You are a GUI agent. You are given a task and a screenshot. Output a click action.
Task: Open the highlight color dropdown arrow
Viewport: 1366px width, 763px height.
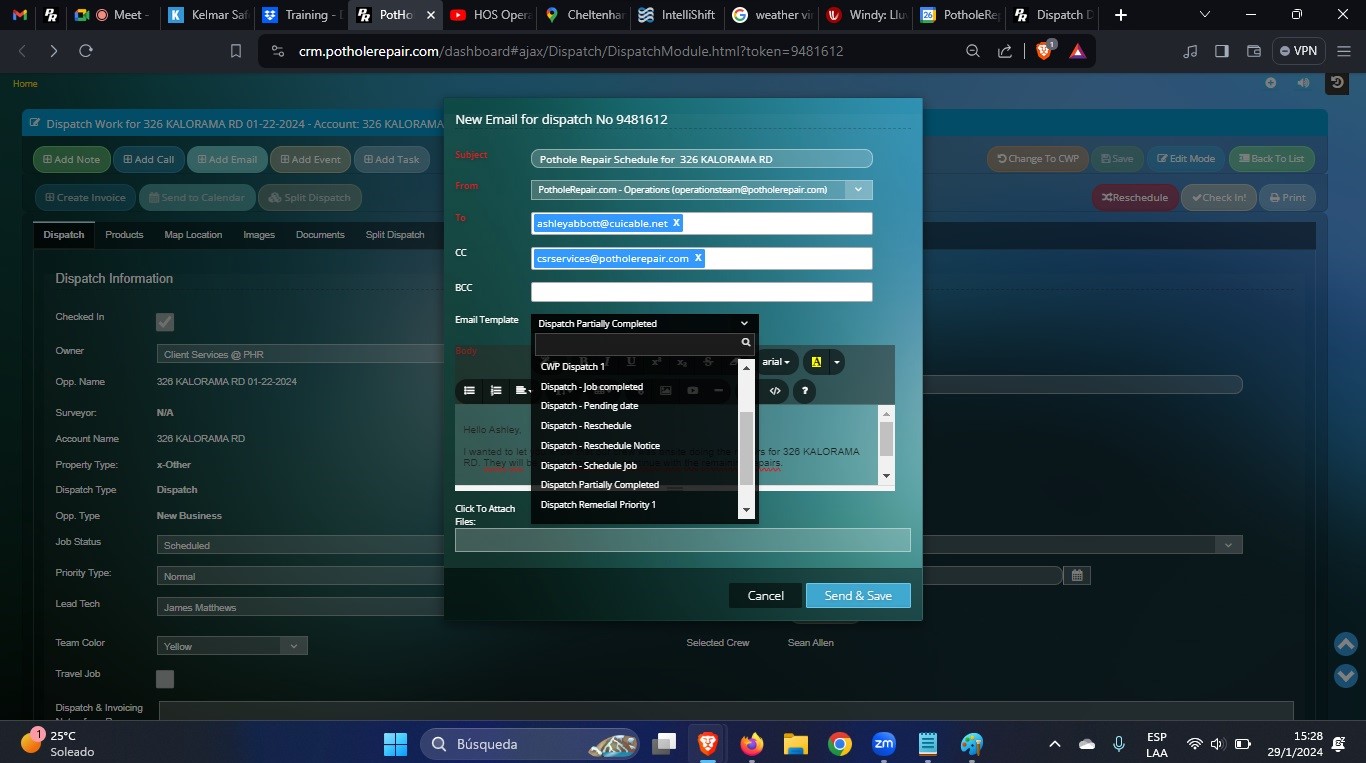pyautogui.click(x=837, y=362)
